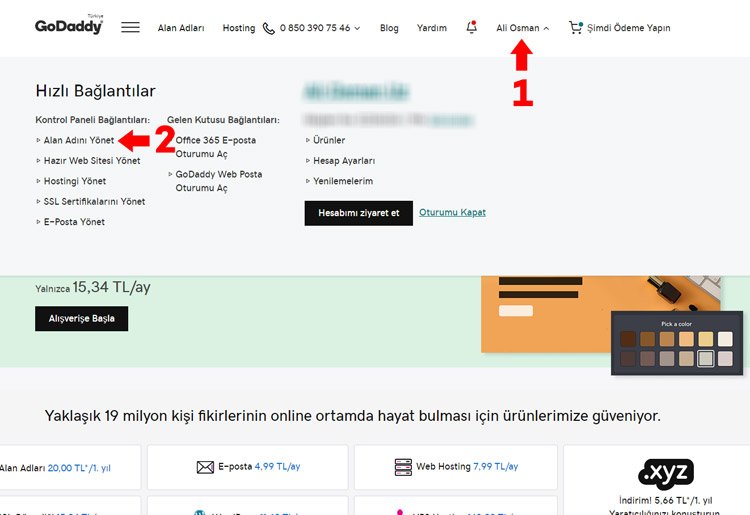750x515 pixels.
Task: Open SSL Sertifikalarını Yönet link
Action: 94,202
